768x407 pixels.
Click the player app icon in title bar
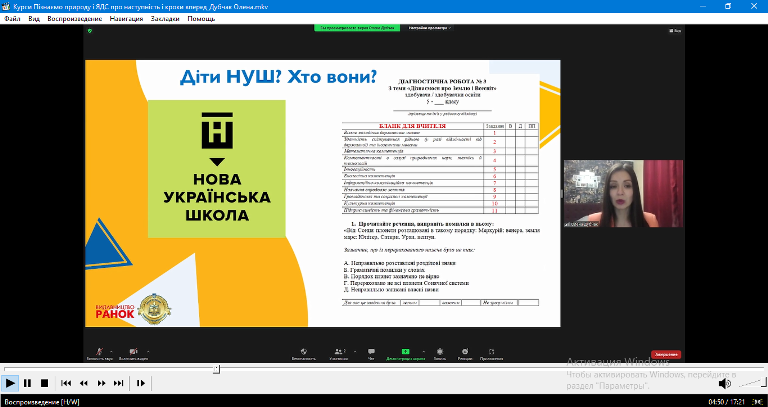tap(6, 7)
